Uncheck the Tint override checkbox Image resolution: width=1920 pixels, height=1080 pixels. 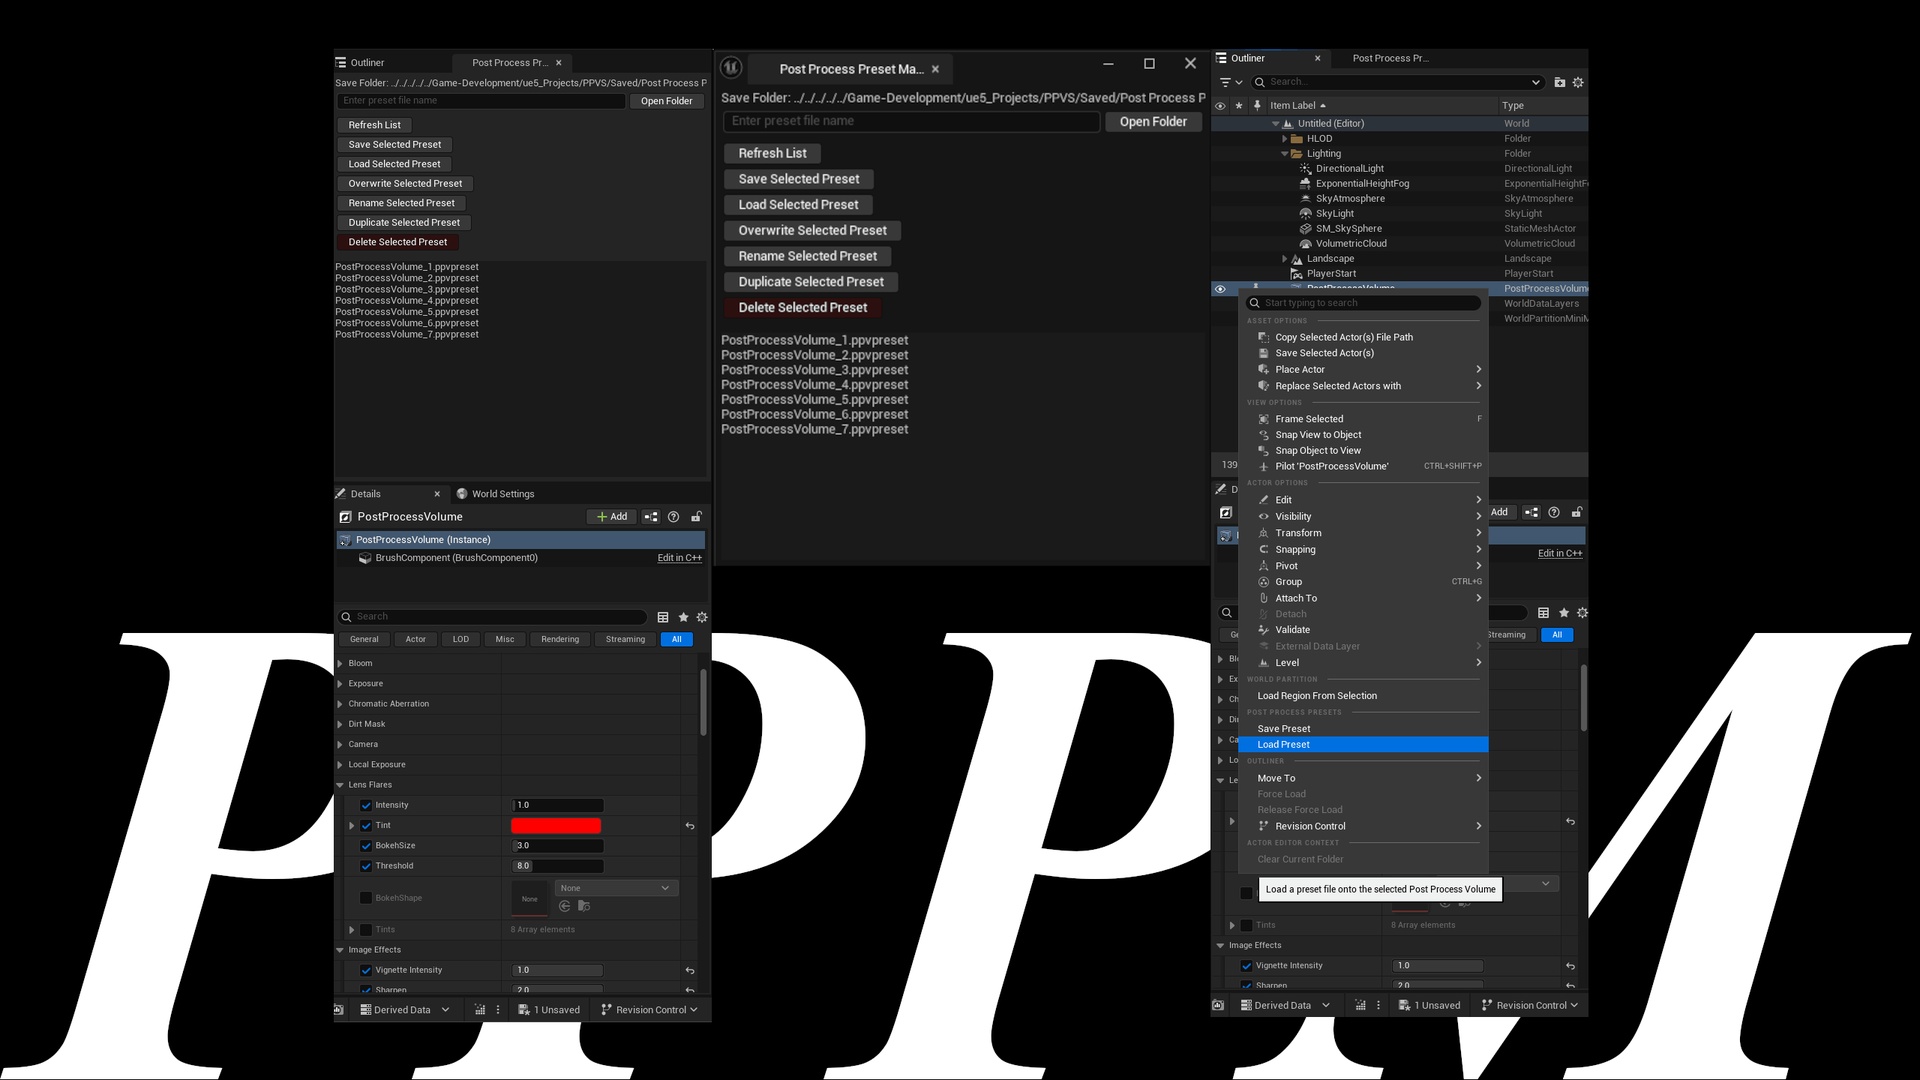(366, 826)
